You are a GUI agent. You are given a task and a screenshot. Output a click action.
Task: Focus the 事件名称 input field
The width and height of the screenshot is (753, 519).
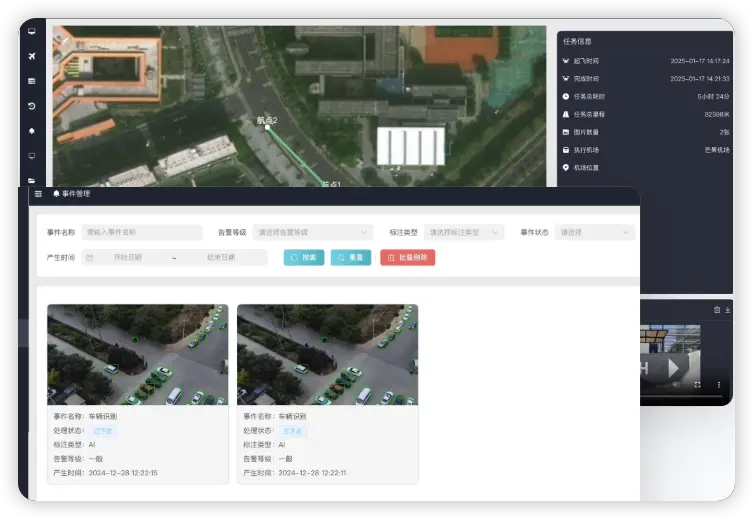coord(142,232)
